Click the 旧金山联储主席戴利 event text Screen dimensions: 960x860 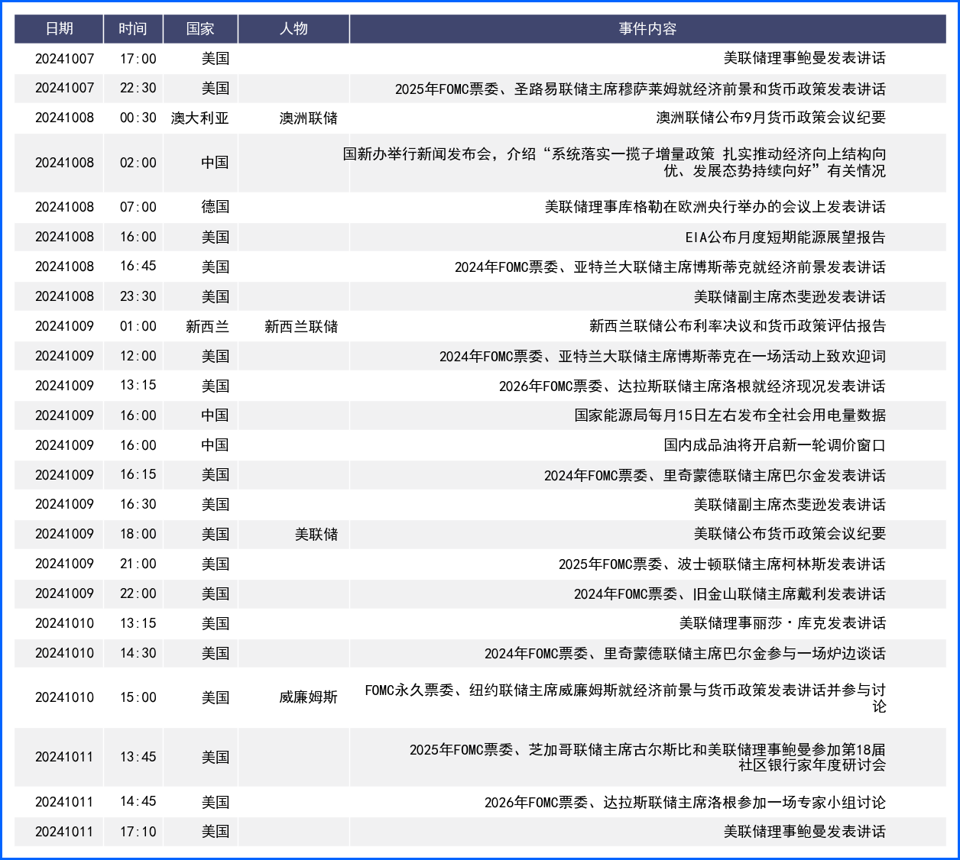(x=729, y=594)
